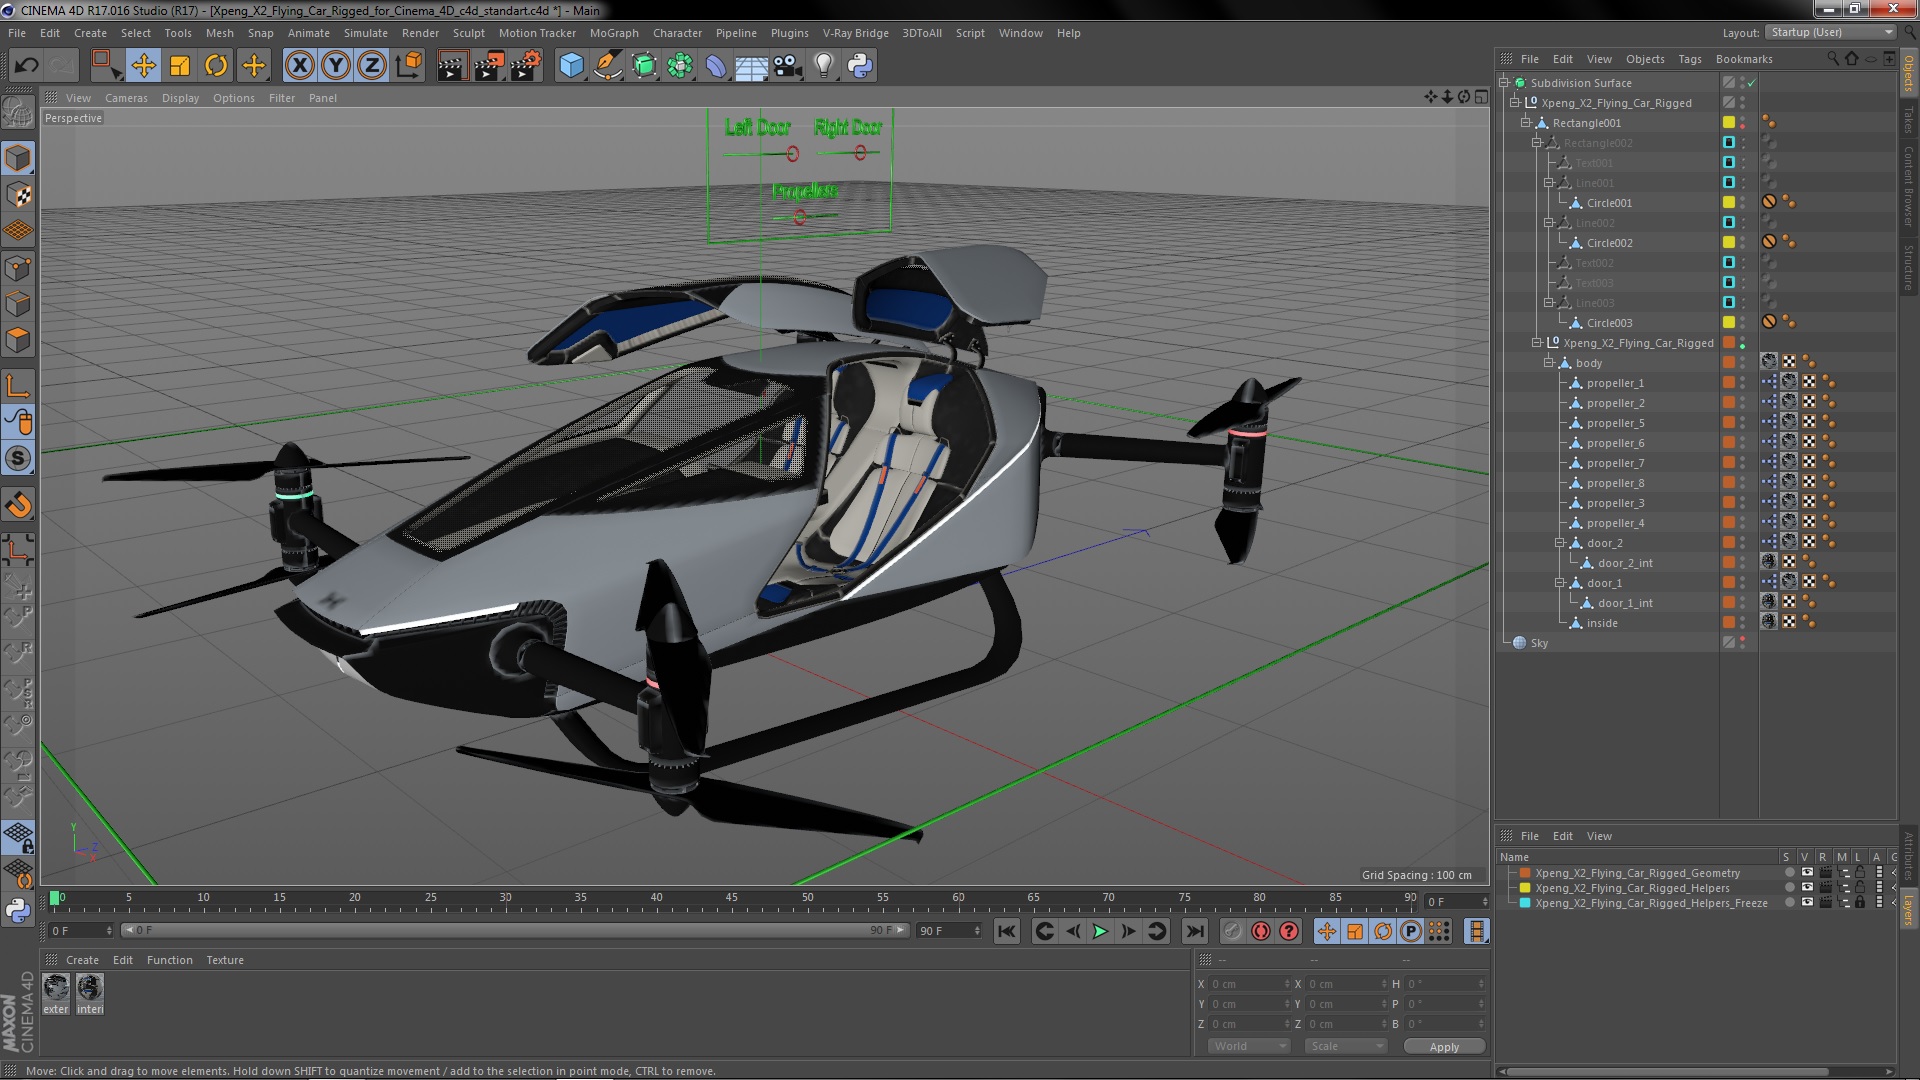1920x1080 pixels.
Task: Add a Floor environment object
Action: [x=751, y=66]
